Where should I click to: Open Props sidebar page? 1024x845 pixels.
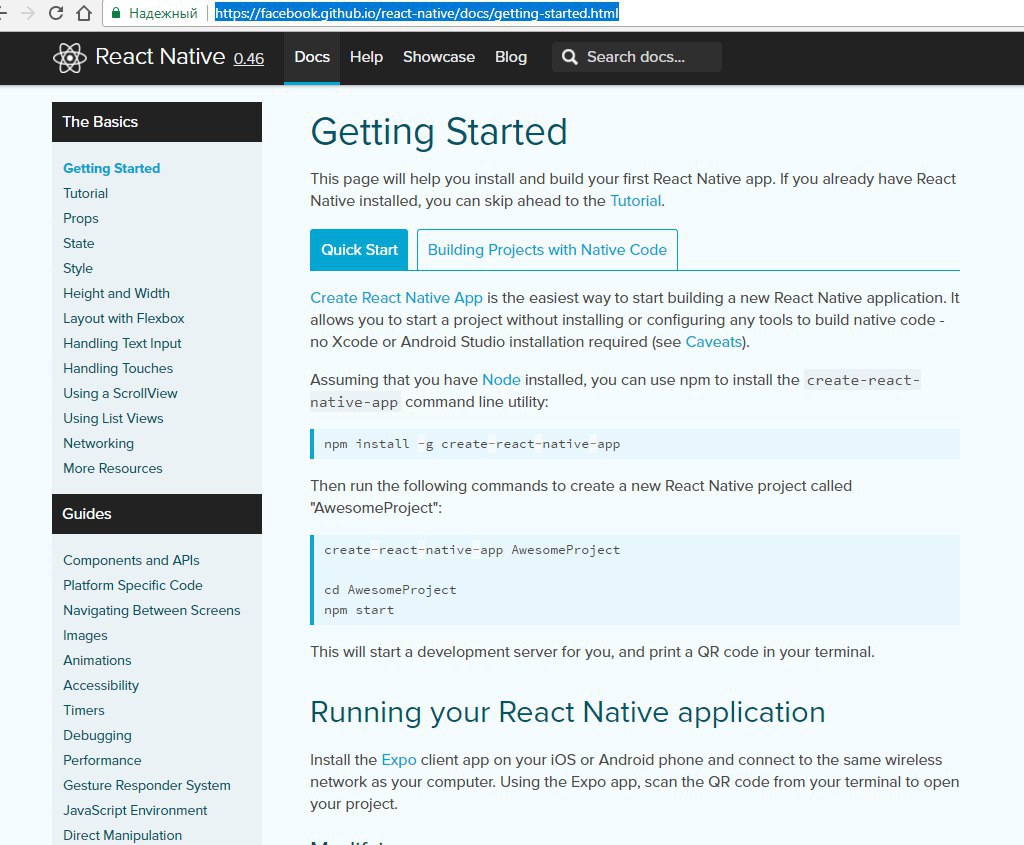(x=81, y=218)
